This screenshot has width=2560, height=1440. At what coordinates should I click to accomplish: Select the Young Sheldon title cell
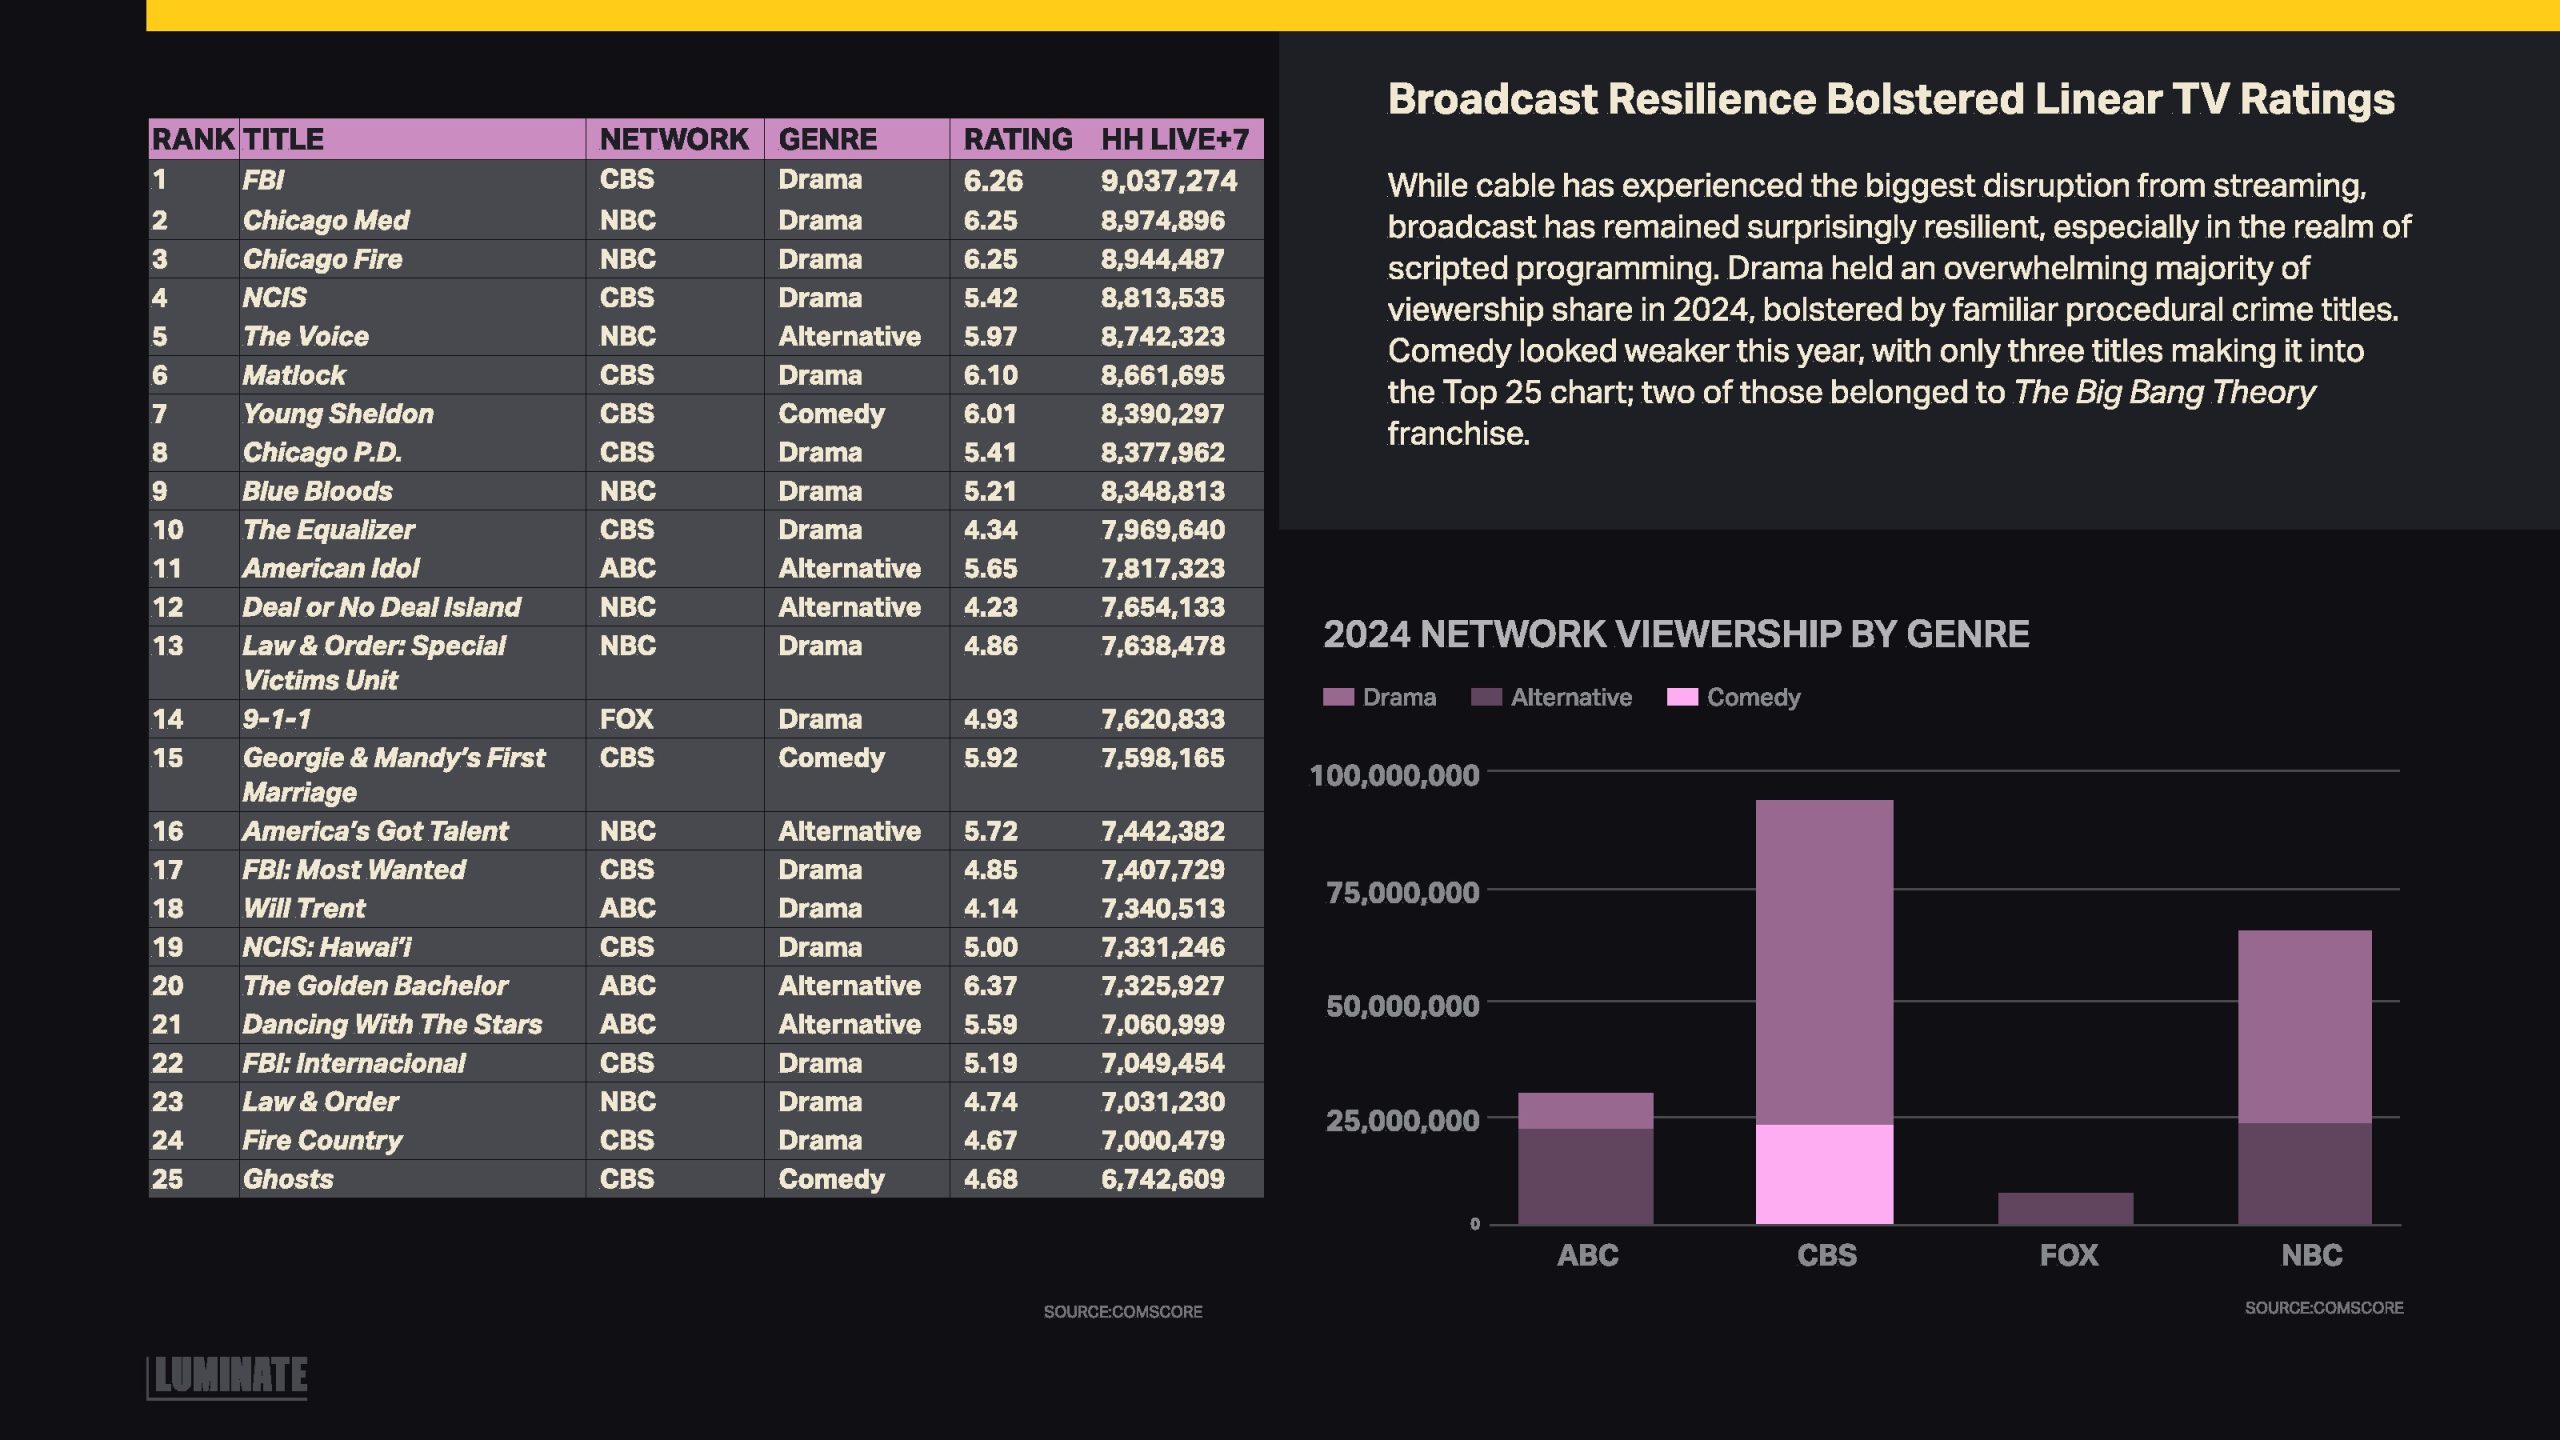[x=338, y=414]
